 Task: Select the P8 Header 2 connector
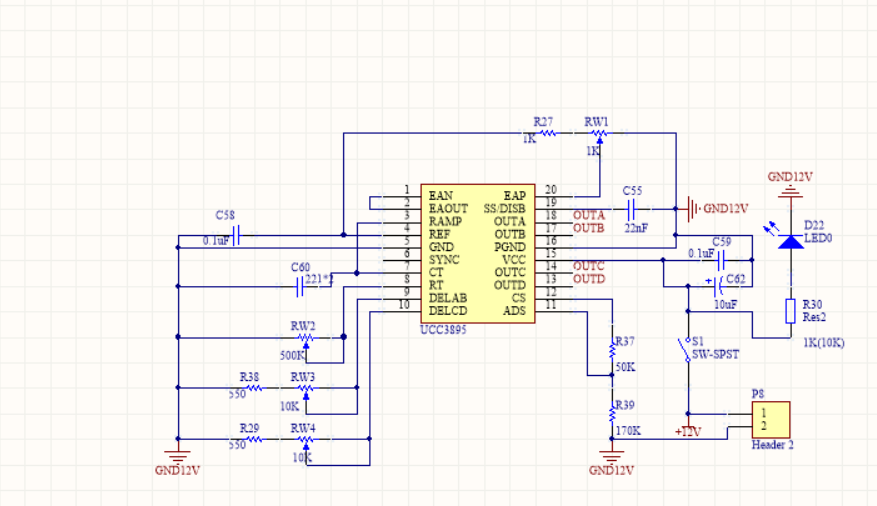point(771,420)
